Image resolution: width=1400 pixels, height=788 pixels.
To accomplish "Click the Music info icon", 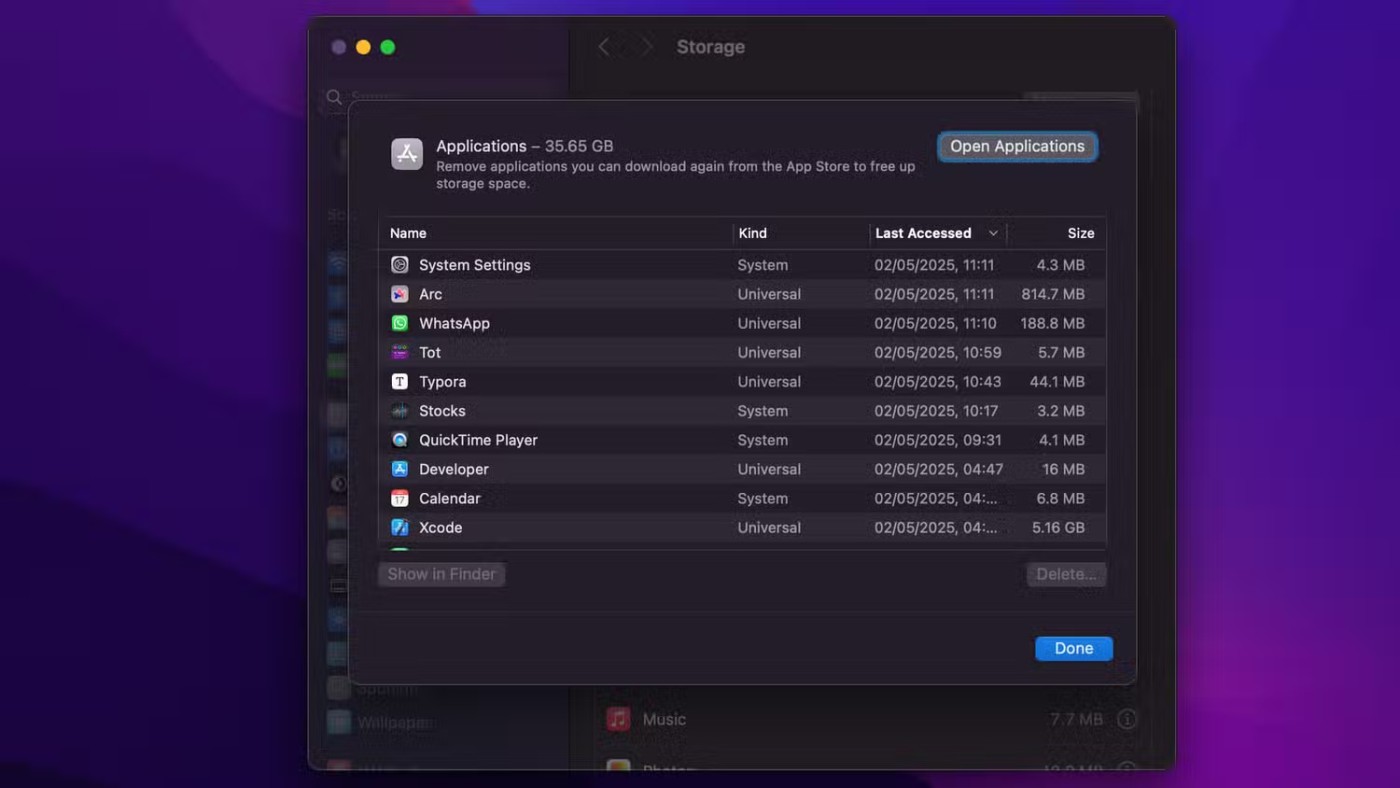I will [x=1127, y=719].
